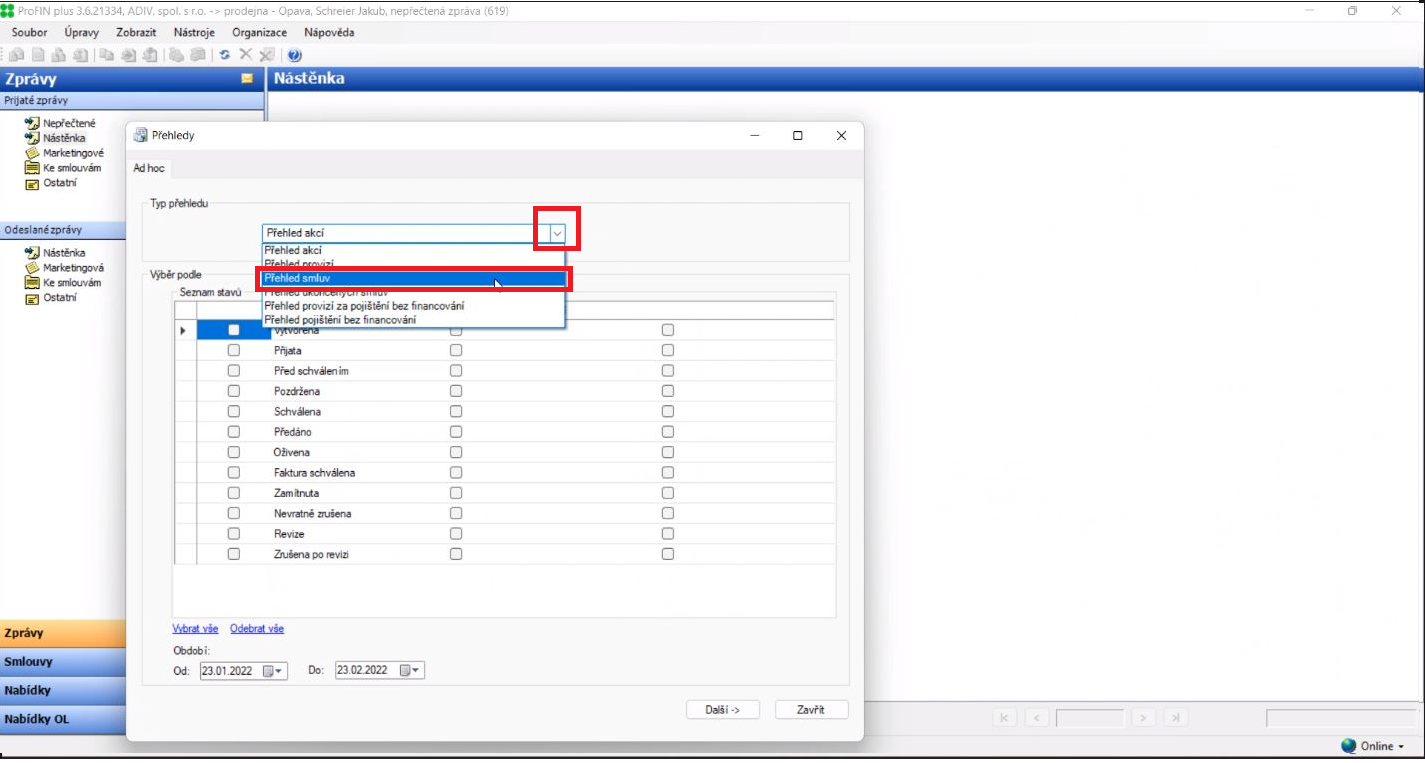Collapse the Typ přehledu dropdown using its arrow
This screenshot has width=1425, height=763.
[x=557, y=233]
